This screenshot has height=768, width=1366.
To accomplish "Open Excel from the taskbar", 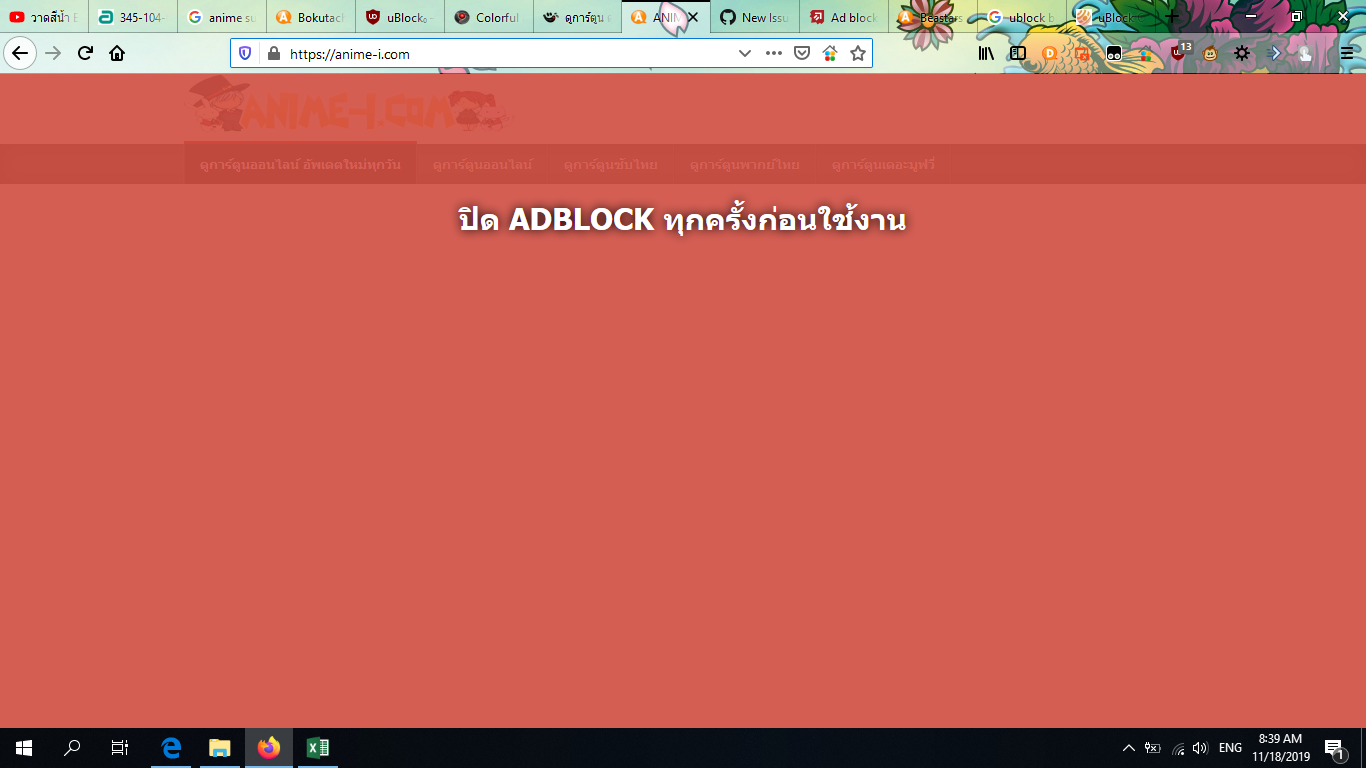I will pyautogui.click(x=315, y=745).
